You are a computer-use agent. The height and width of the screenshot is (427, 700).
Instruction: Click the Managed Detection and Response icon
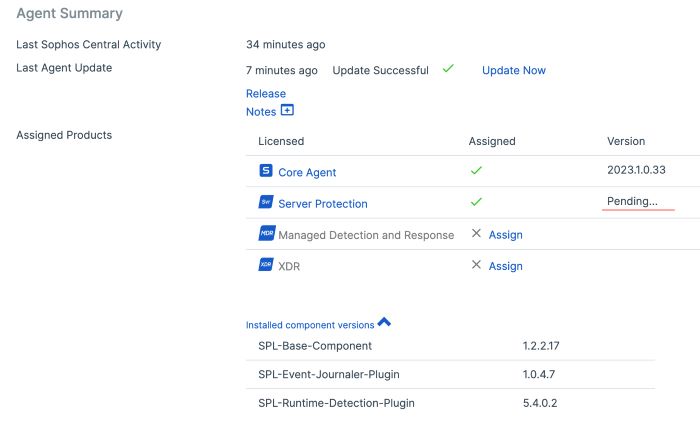(x=266, y=234)
